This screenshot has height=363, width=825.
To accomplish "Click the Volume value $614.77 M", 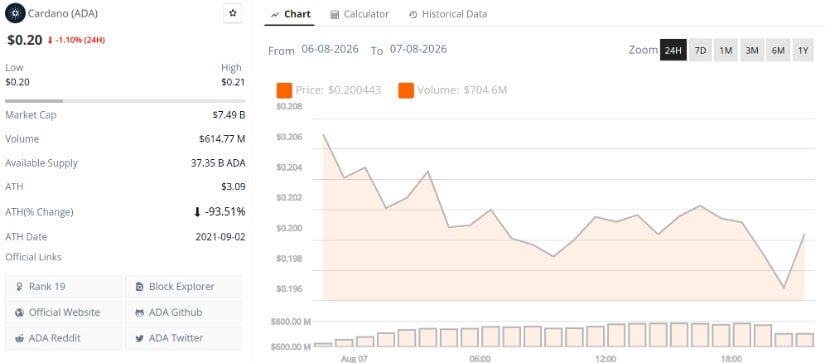I will coord(222,139).
